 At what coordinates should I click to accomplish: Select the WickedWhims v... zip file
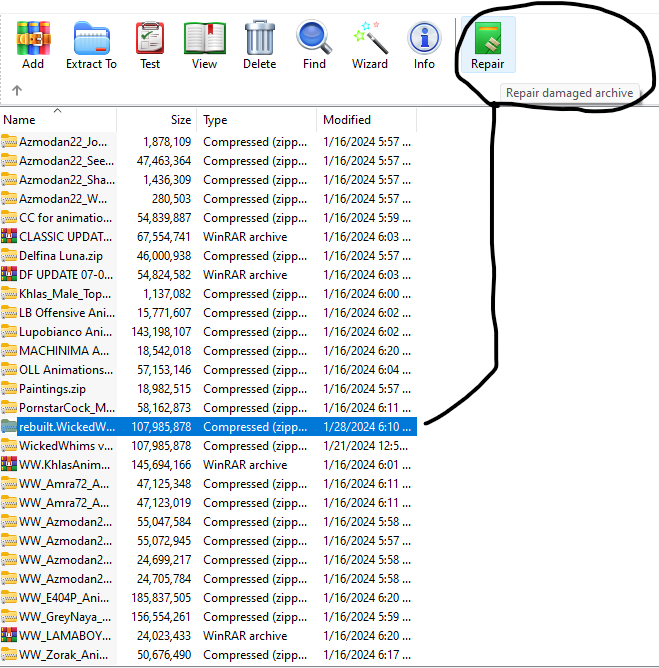click(208, 446)
